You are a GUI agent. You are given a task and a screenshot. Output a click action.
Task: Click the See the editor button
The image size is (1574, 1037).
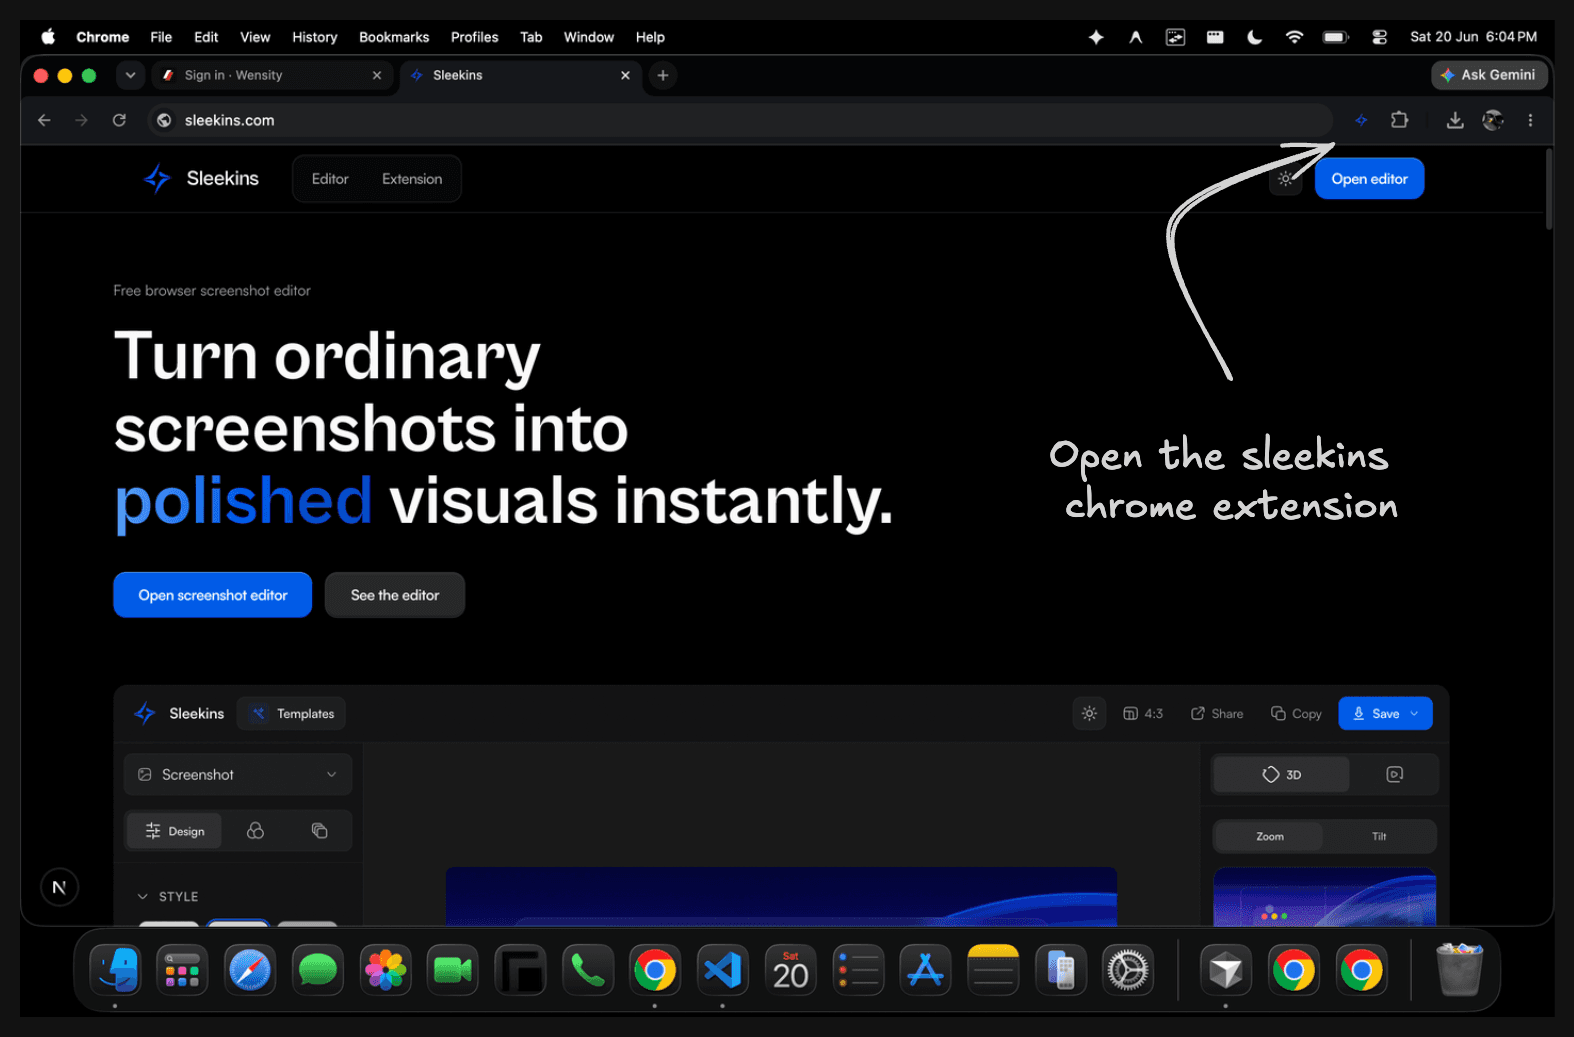(x=395, y=595)
